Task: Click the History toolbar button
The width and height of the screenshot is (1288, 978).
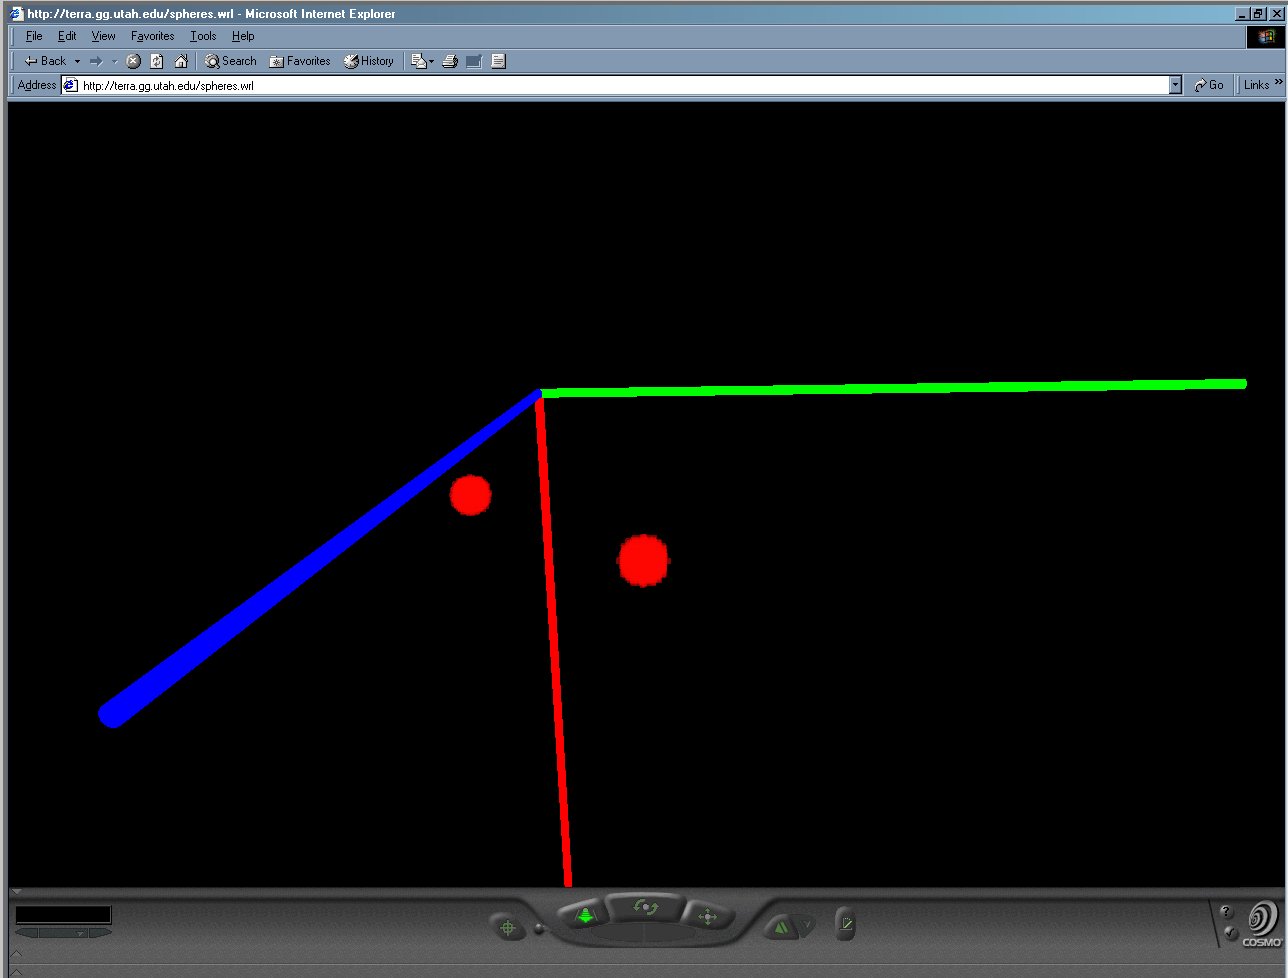Action: point(369,61)
